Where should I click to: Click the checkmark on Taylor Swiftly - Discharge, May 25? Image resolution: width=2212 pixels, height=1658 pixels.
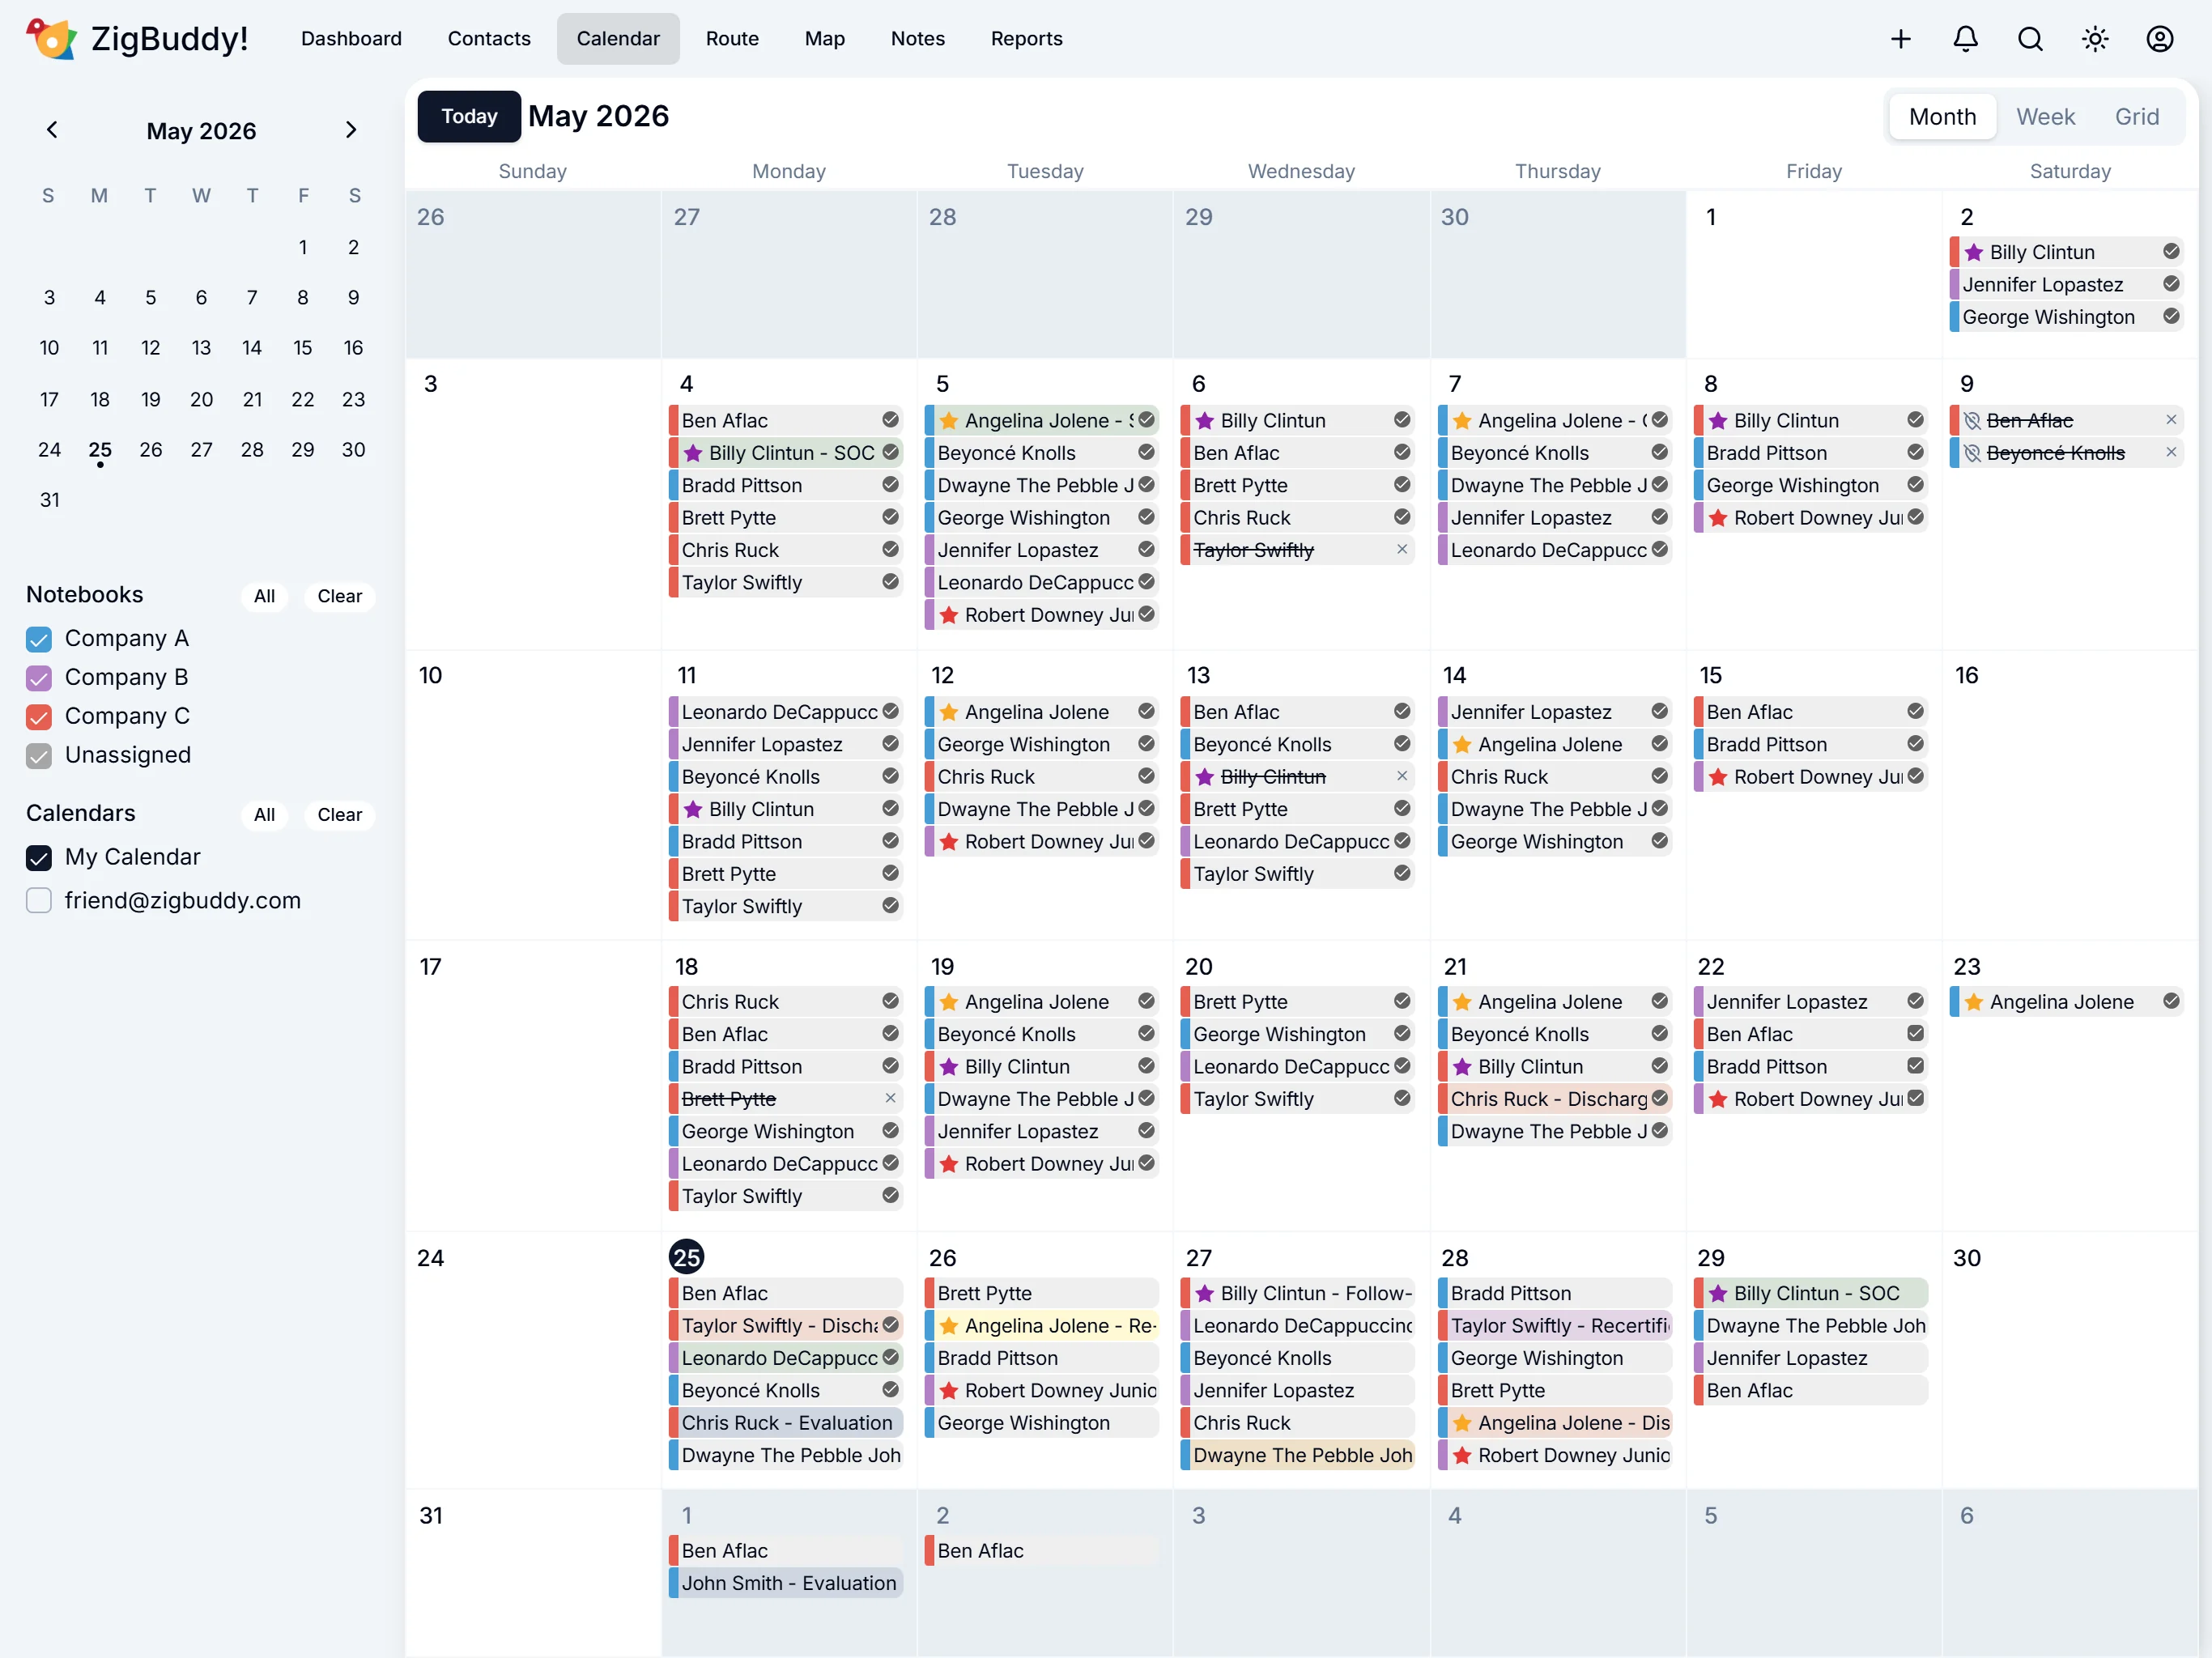(x=890, y=1325)
